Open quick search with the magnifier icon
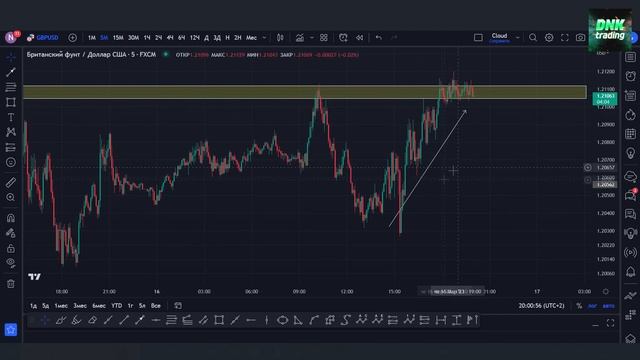This screenshot has width=640, height=360. [533, 38]
